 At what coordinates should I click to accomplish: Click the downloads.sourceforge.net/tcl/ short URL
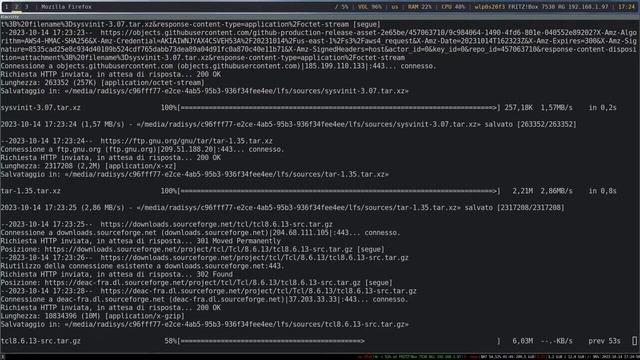point(216,224)
